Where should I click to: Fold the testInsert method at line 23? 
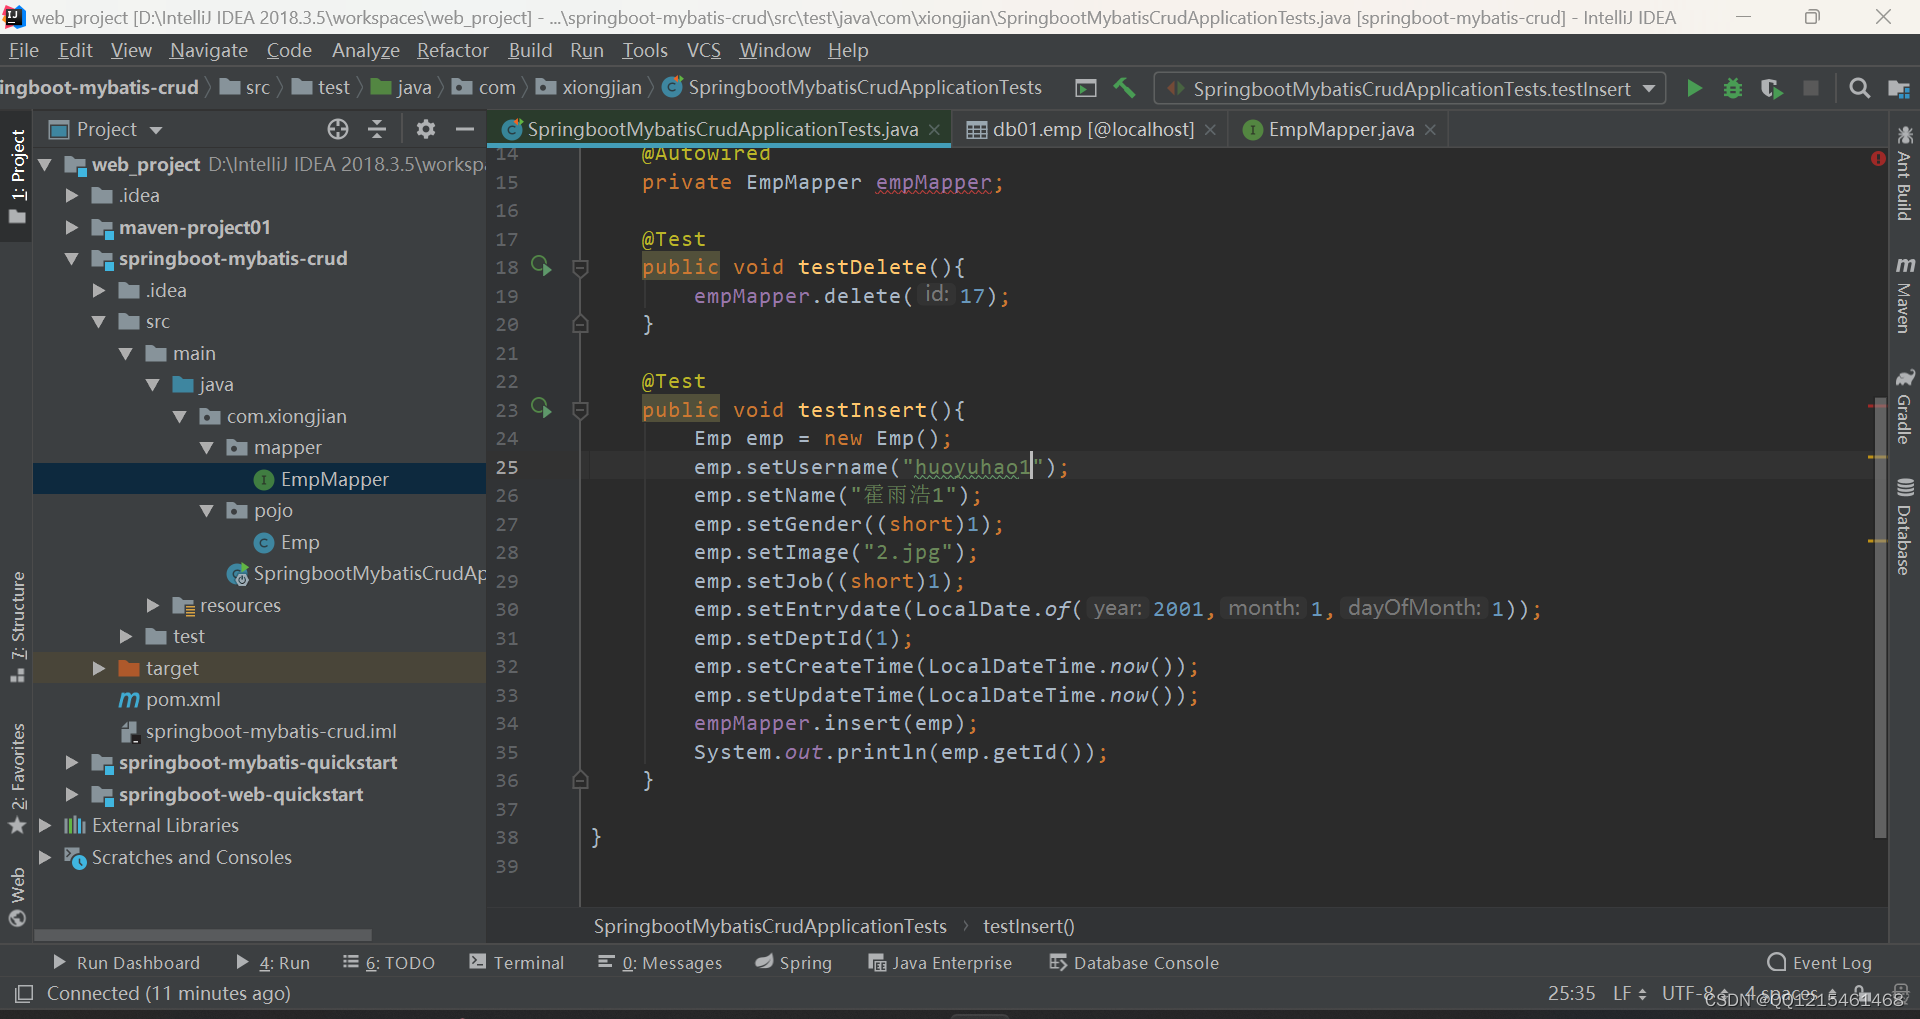580,410
